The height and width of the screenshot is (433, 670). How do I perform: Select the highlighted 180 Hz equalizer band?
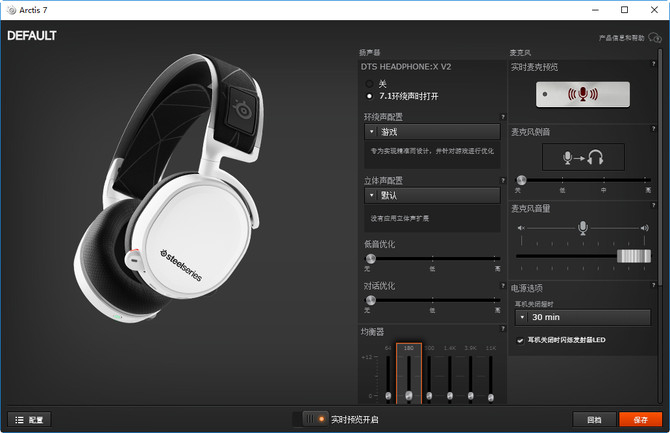pyautogui.click(x=409, y=373)
